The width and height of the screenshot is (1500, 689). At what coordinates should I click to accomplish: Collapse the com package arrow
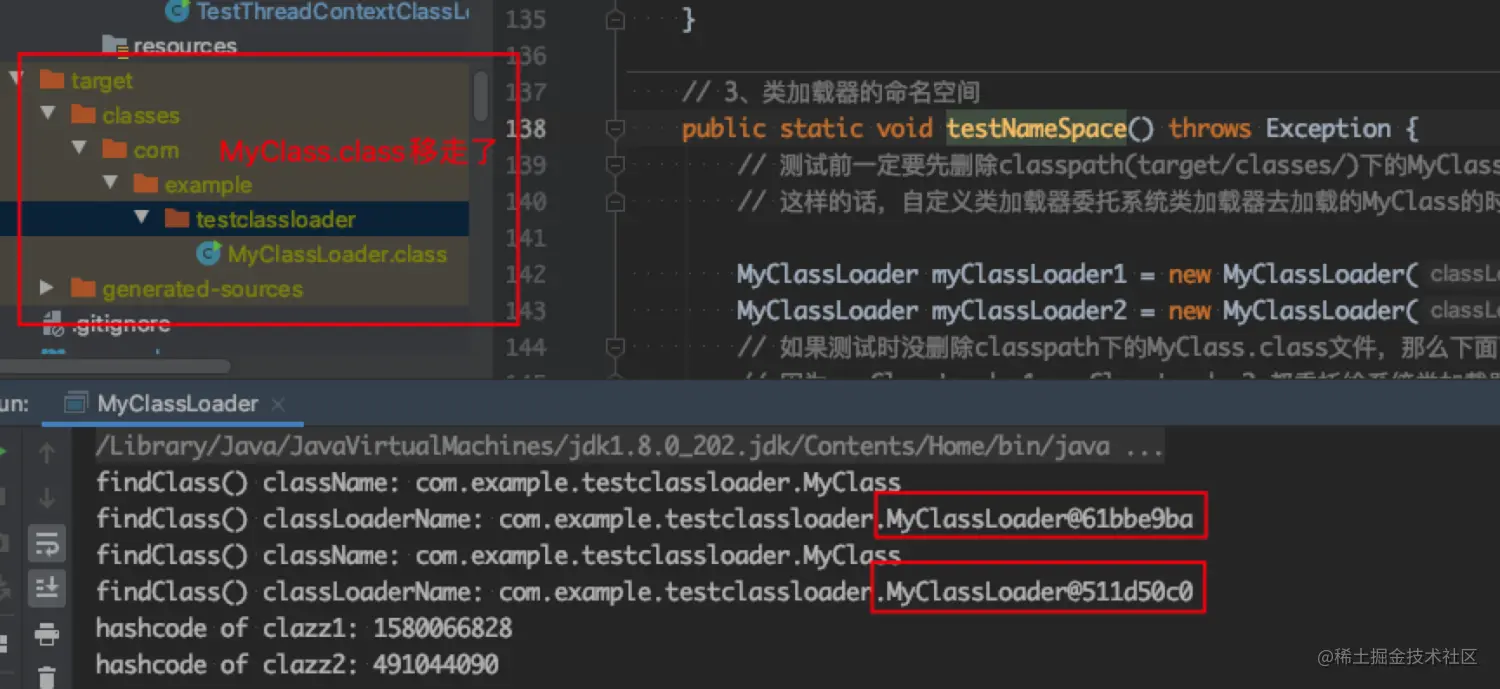tap(79, 149)
